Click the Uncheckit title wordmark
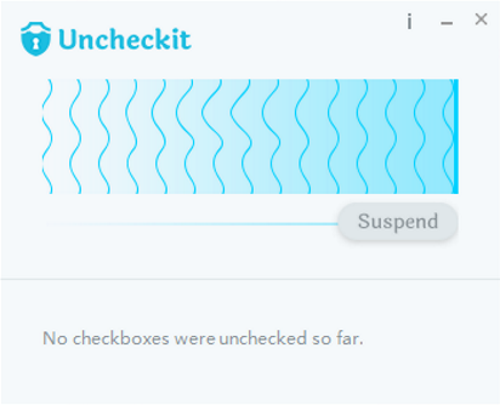500x405 pixels. (125, 40)
